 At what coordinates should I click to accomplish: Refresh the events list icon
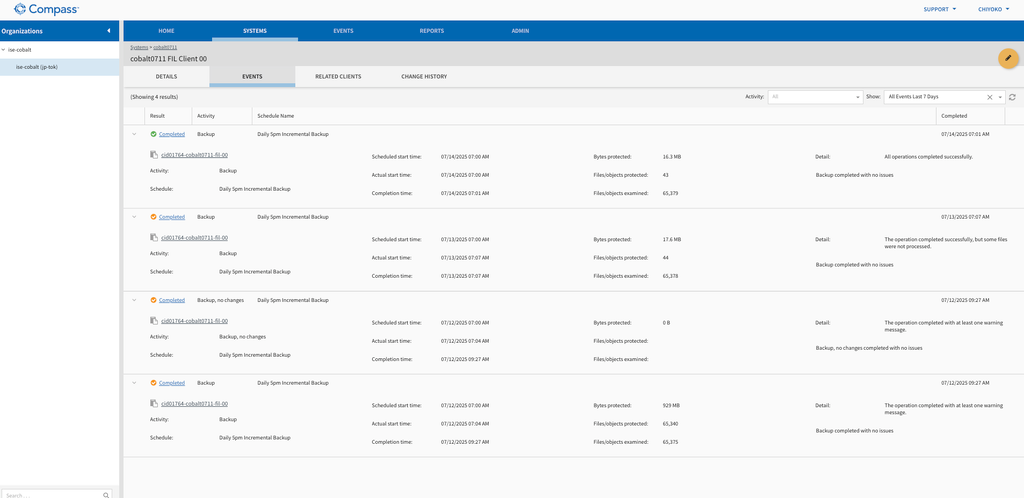click(x=1012, y=97)
